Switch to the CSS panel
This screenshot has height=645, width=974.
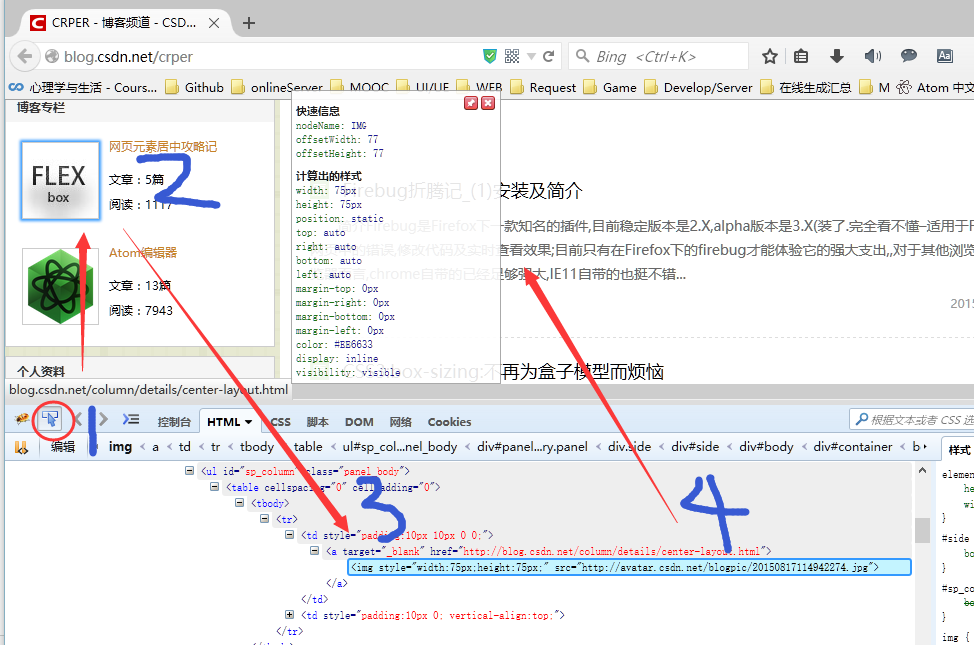point(280,422)
